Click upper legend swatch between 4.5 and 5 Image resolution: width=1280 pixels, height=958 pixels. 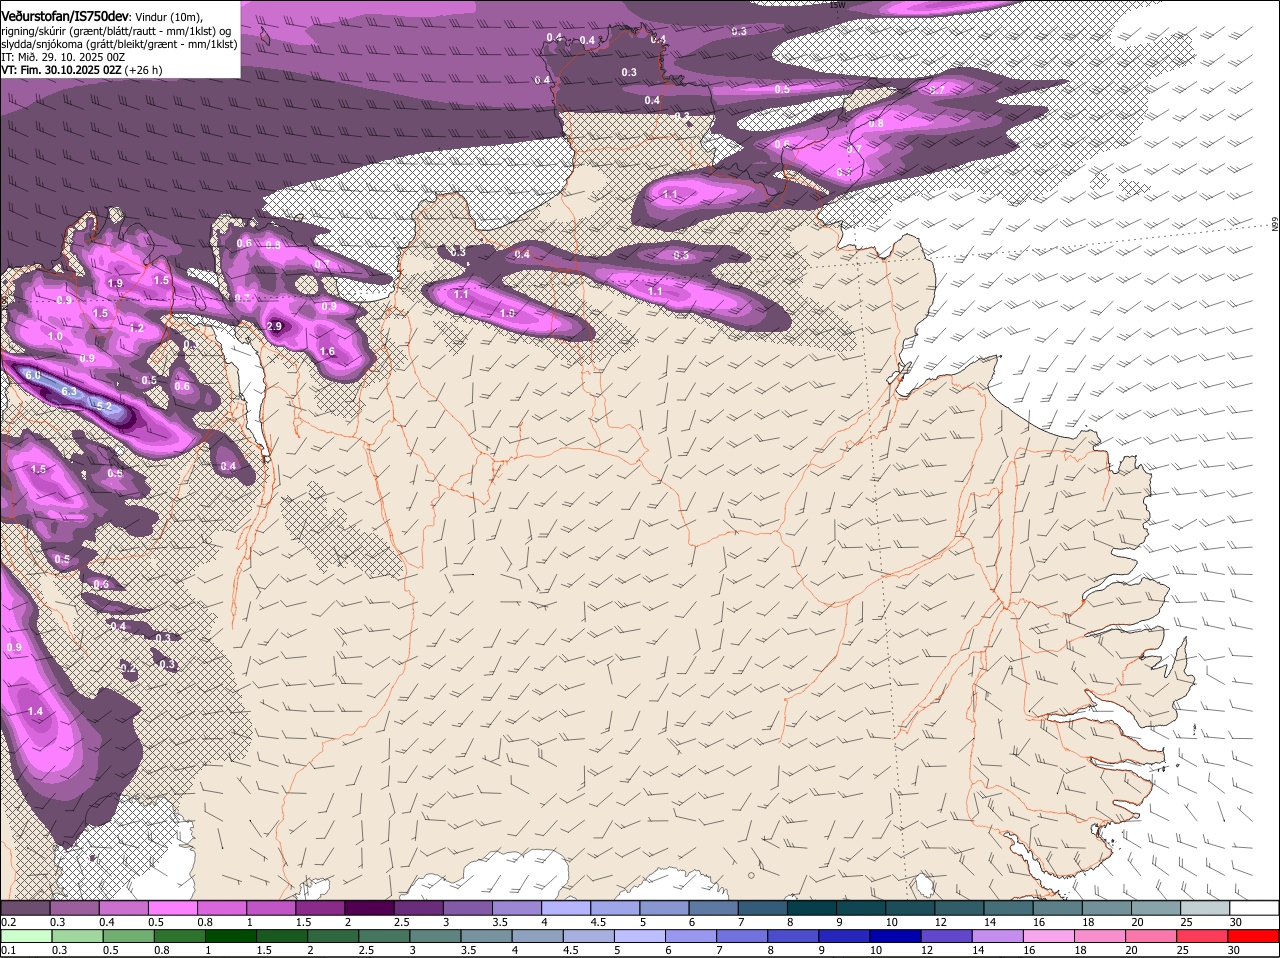(615, 907)
